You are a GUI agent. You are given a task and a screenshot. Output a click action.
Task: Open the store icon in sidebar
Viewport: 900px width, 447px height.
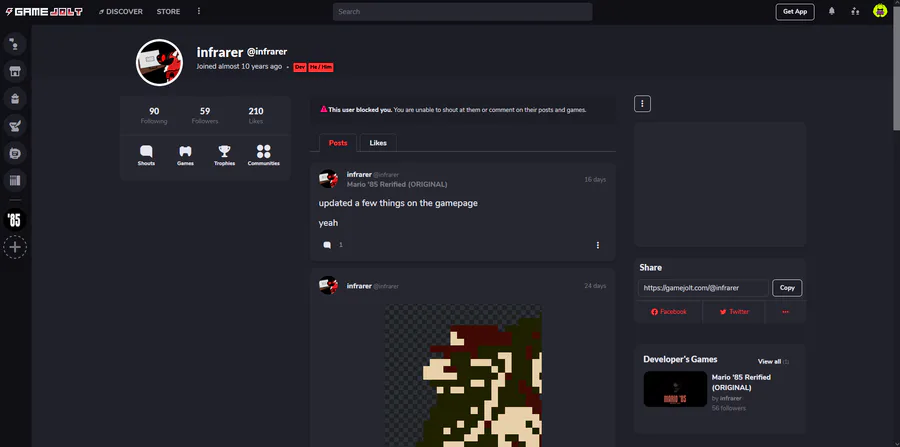click(15, 71)
